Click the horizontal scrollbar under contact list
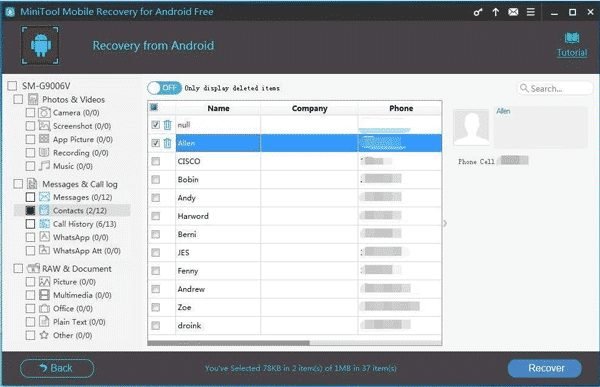 point(228,343)
